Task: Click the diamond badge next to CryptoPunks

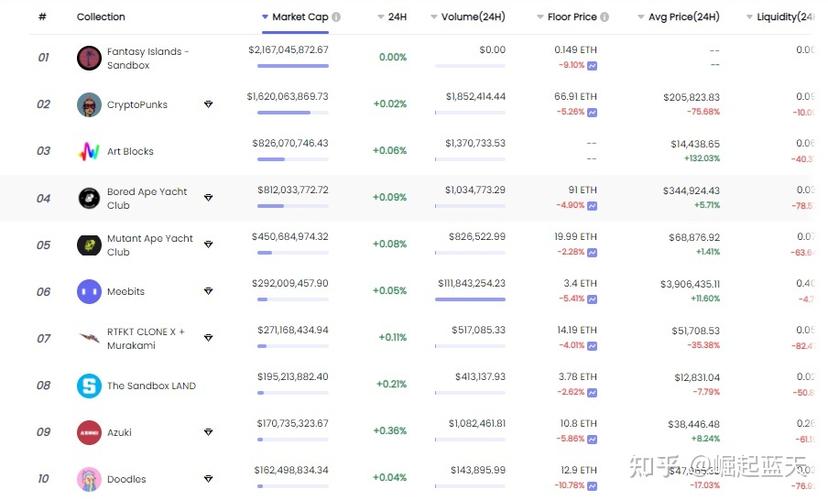Action: pyautogui.click(x=209, y=104)
